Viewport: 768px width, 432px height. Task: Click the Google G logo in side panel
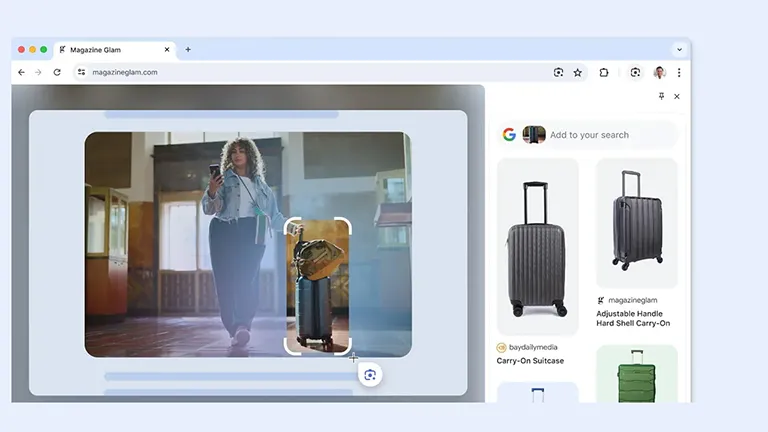click(x=509, y=134)
